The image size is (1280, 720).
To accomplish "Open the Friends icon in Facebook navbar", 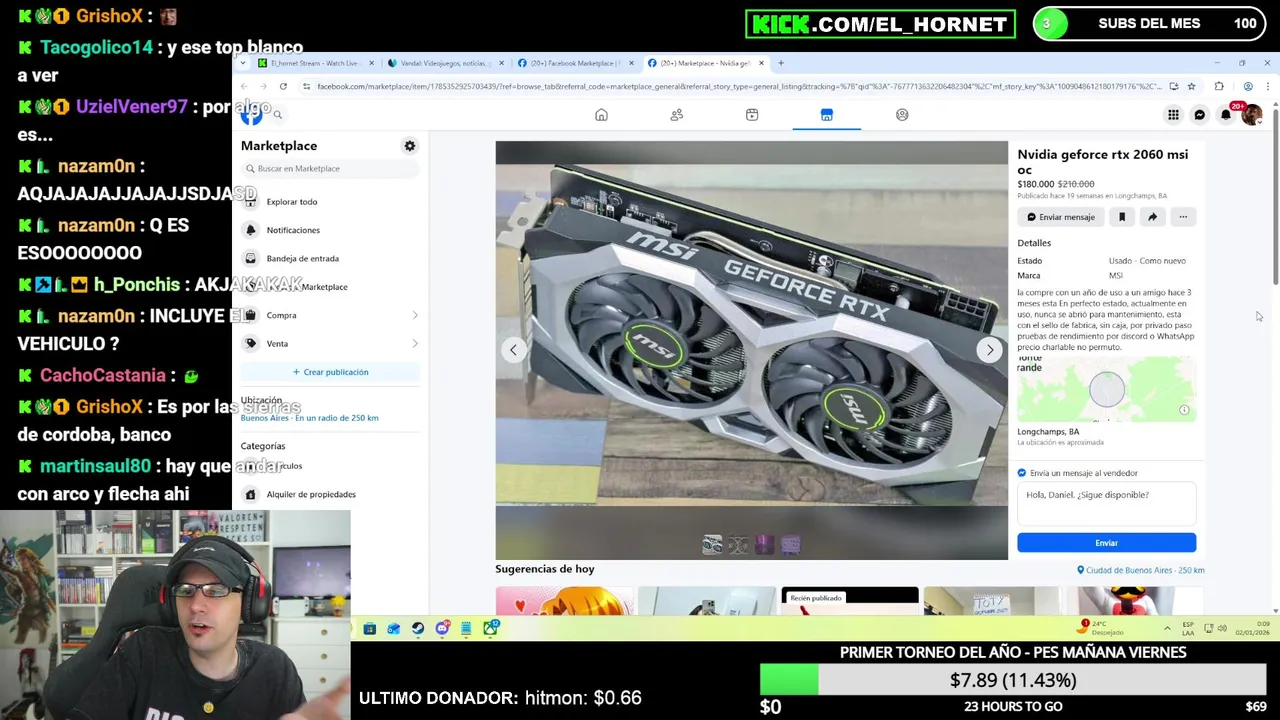I will [677, 115].
